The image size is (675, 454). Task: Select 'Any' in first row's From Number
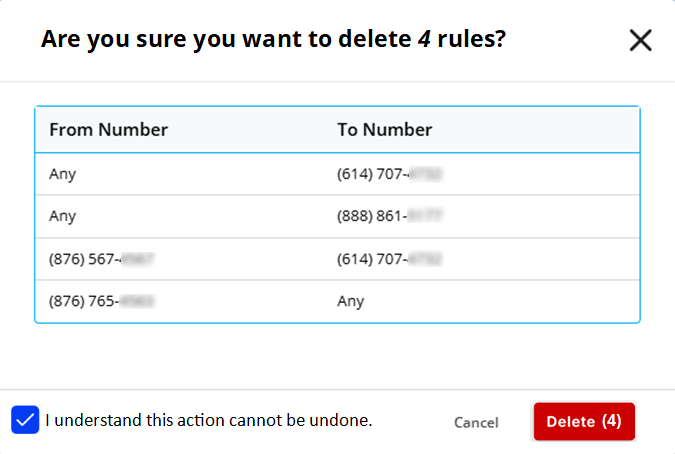(x=62, y=174)
